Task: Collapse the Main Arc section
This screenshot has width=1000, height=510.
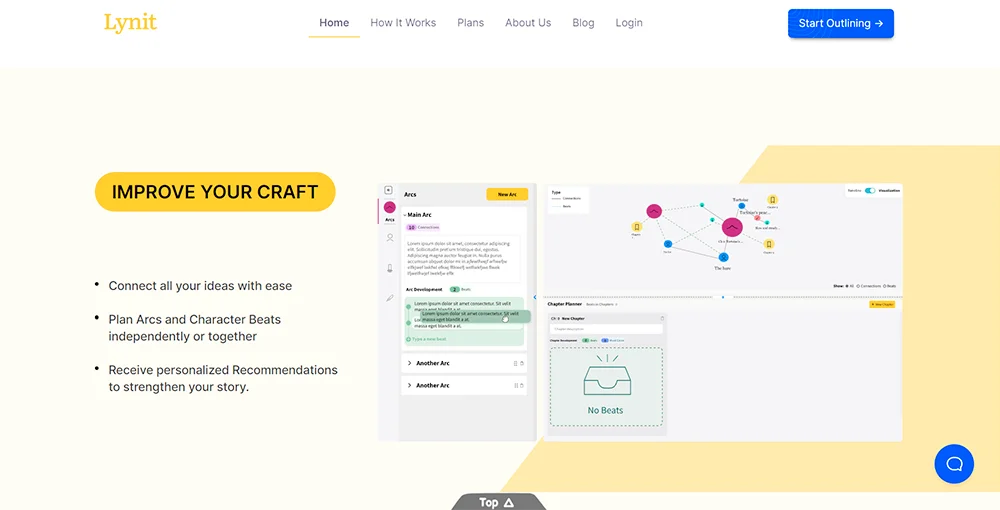Action: pyautogui.click(x=404, y=215)
